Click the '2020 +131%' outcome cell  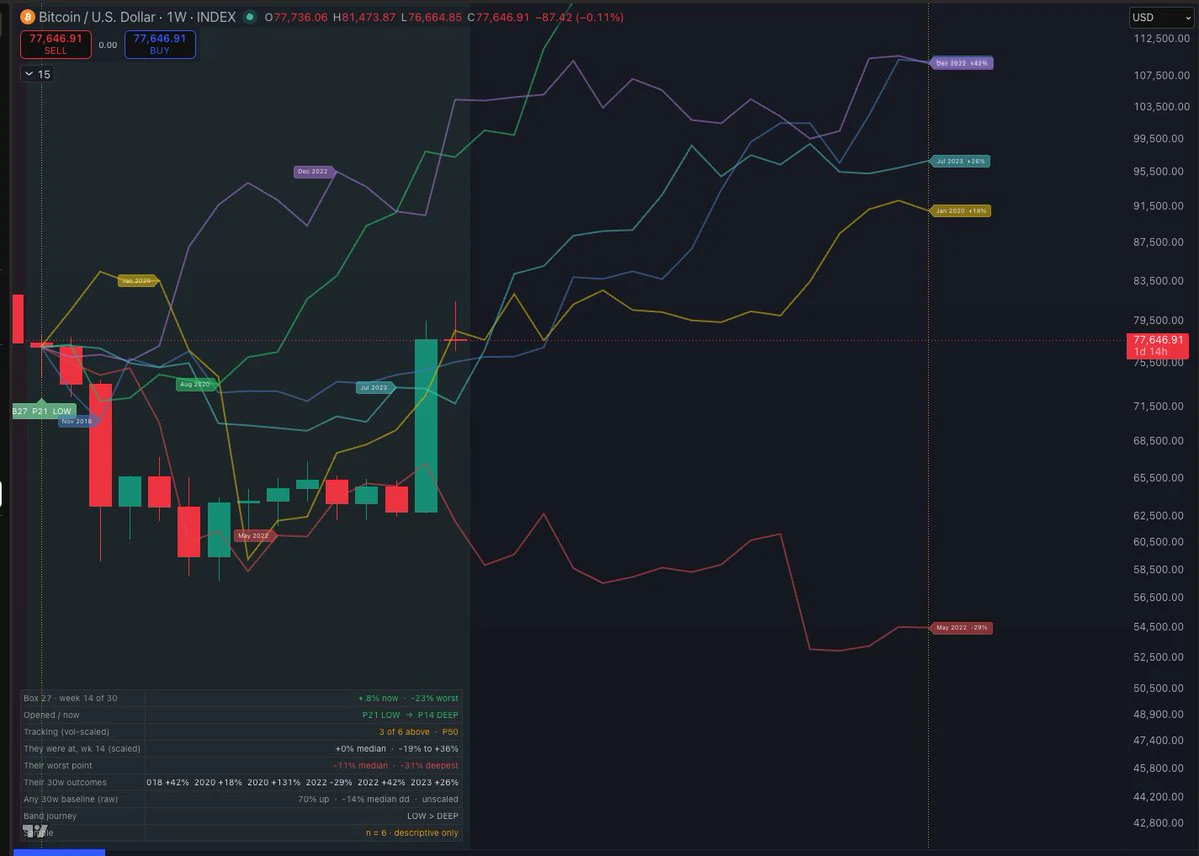click(x=274, y=783)
